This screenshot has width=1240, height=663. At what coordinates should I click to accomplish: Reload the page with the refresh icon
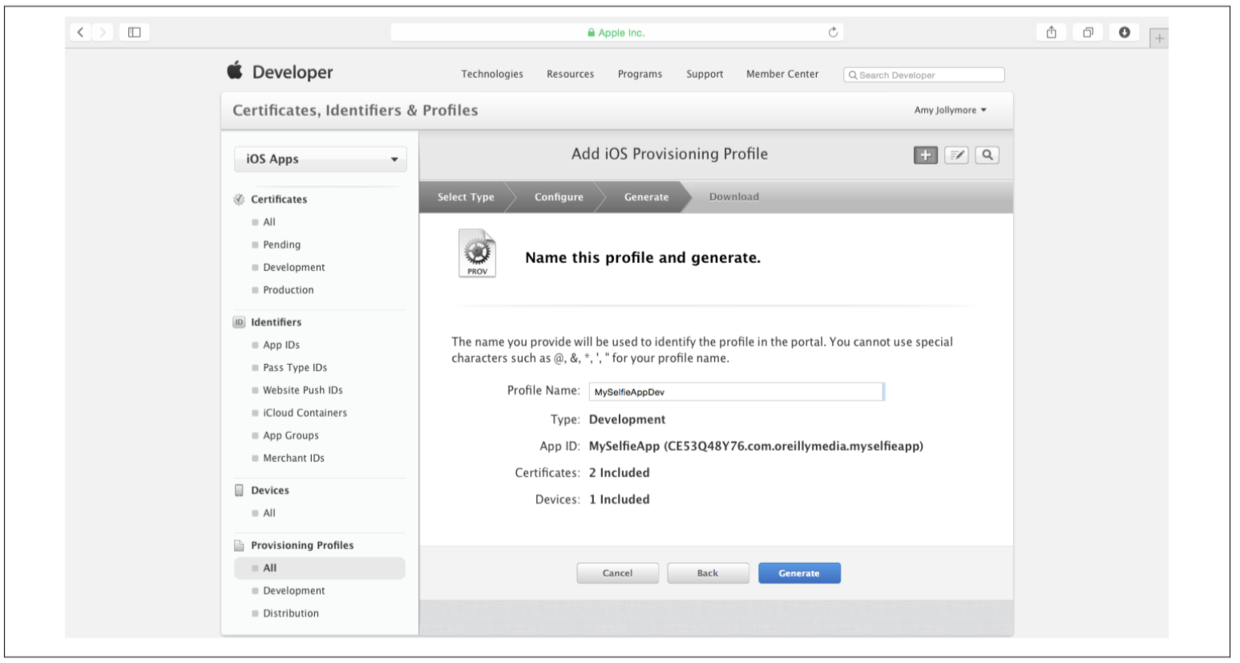coord(832,32)
